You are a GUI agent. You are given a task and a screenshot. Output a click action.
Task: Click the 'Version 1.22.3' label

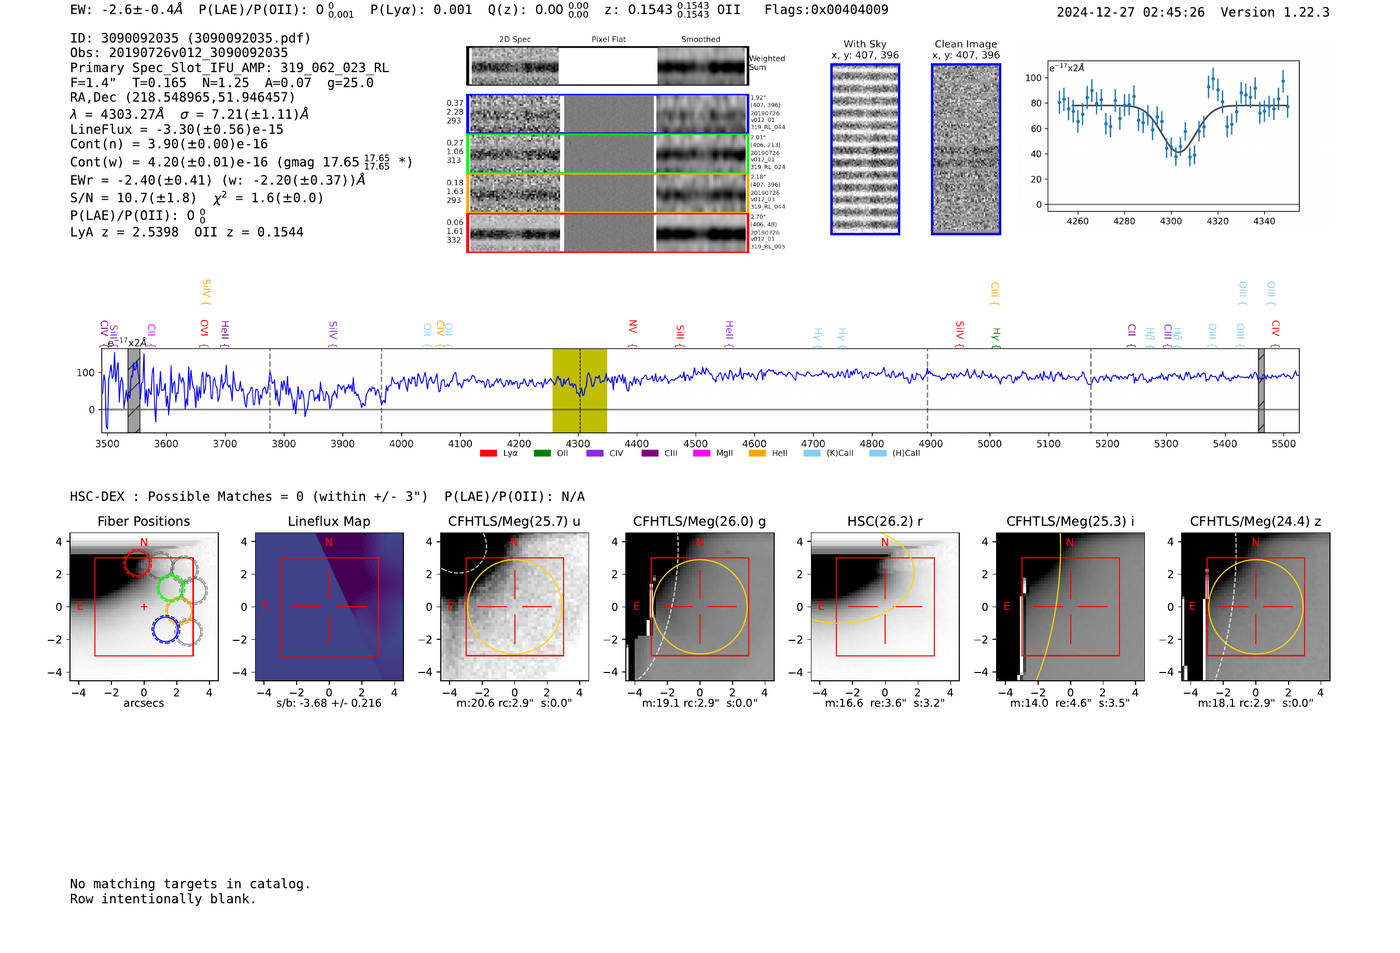pyautogui.click(x=1275, y=12)
